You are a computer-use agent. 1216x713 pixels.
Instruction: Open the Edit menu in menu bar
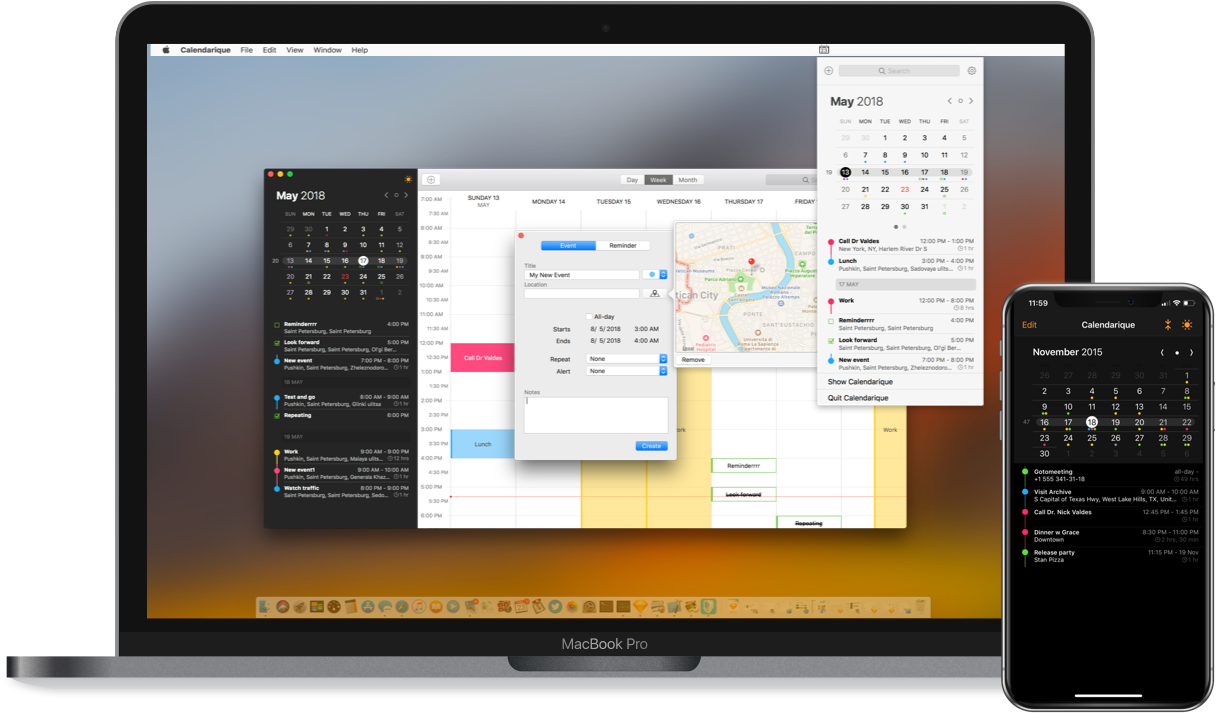[270, 50]
